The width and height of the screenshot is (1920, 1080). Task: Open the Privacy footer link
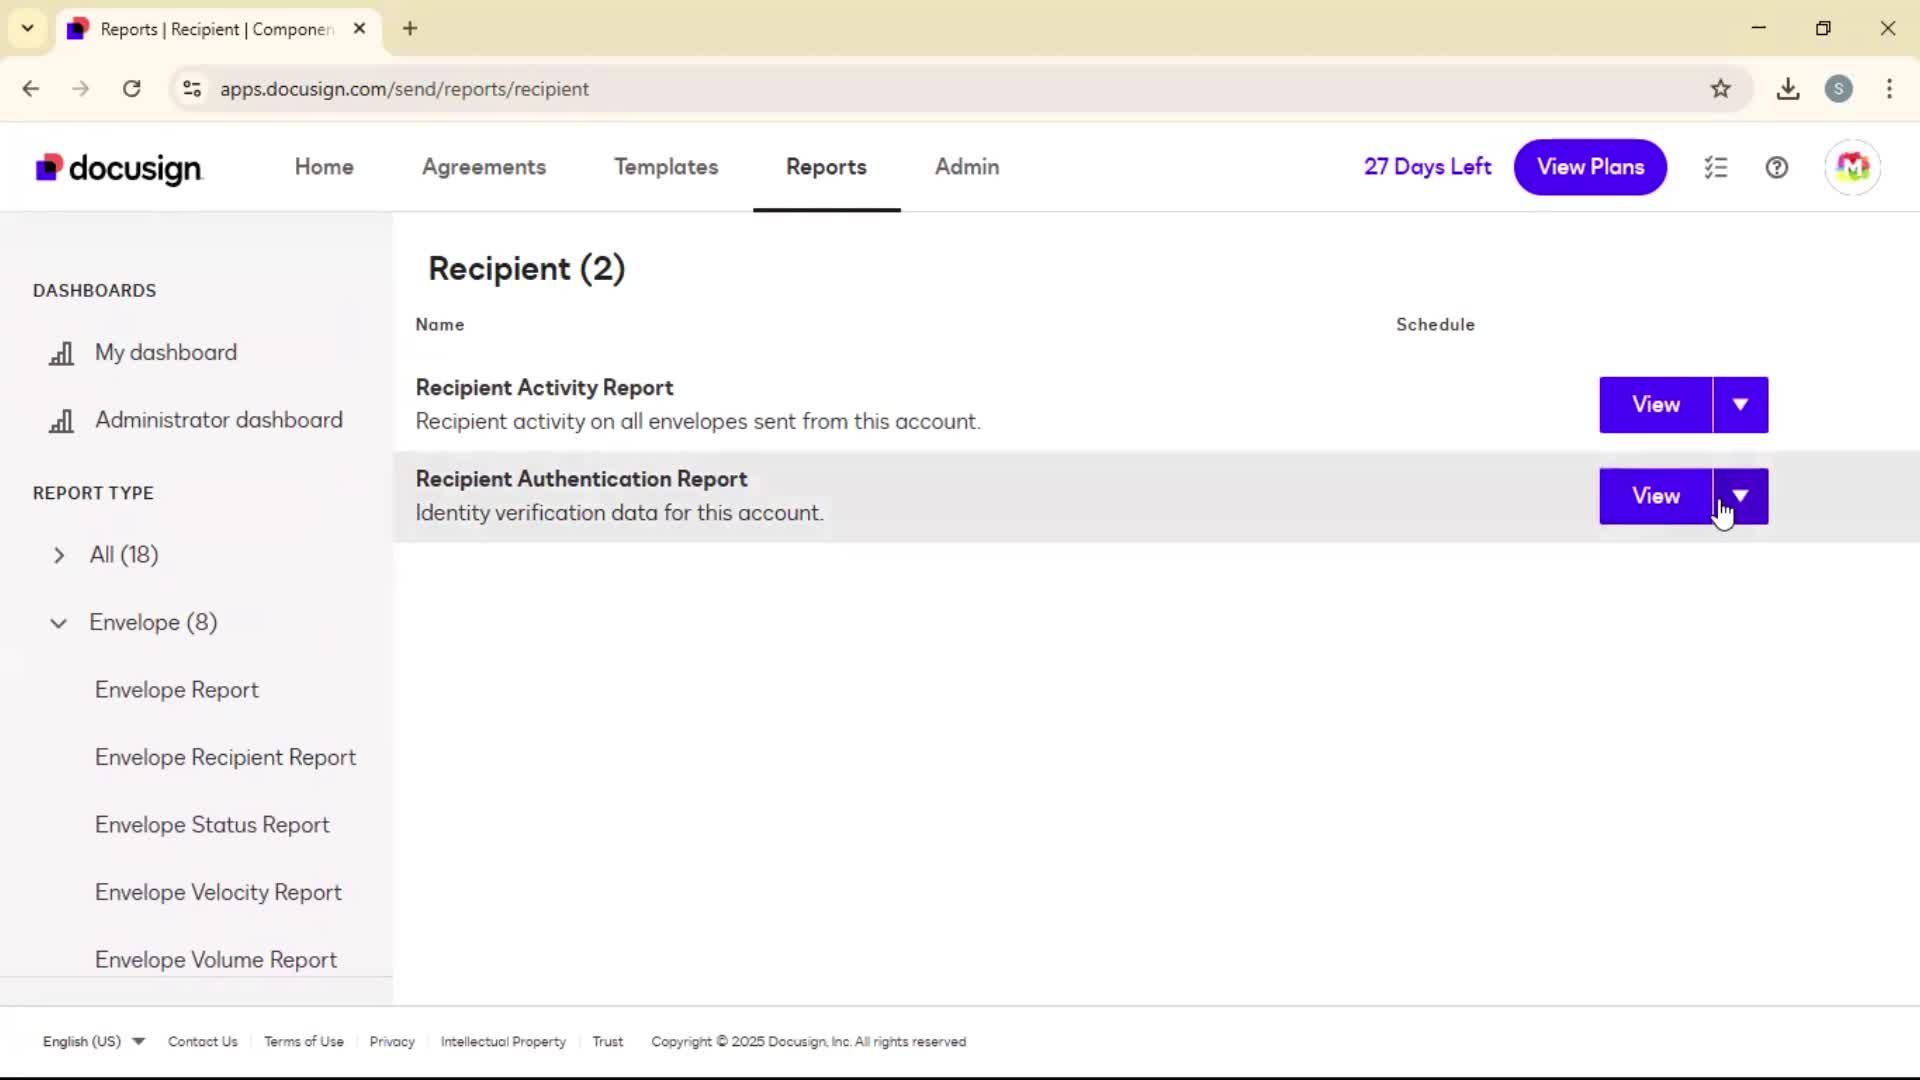tap(392, 1042)
